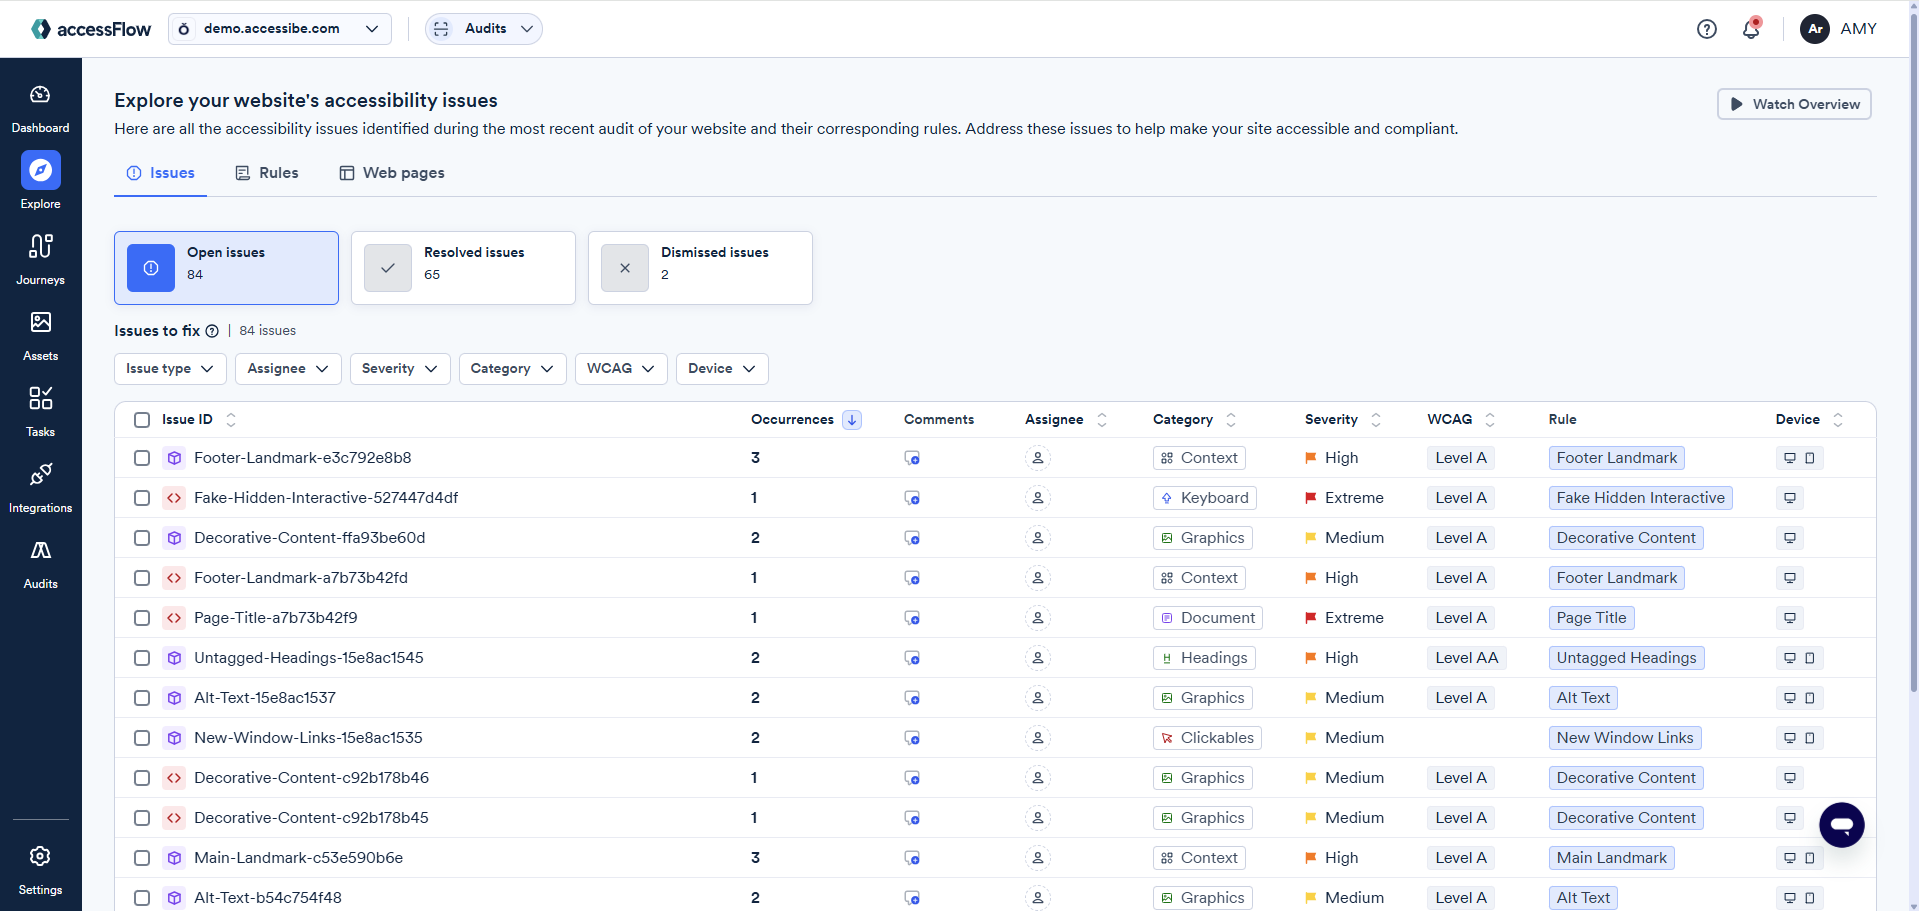Select the Open issues card
Viewport: 1920px width, 911px height.
click(226, 268)
